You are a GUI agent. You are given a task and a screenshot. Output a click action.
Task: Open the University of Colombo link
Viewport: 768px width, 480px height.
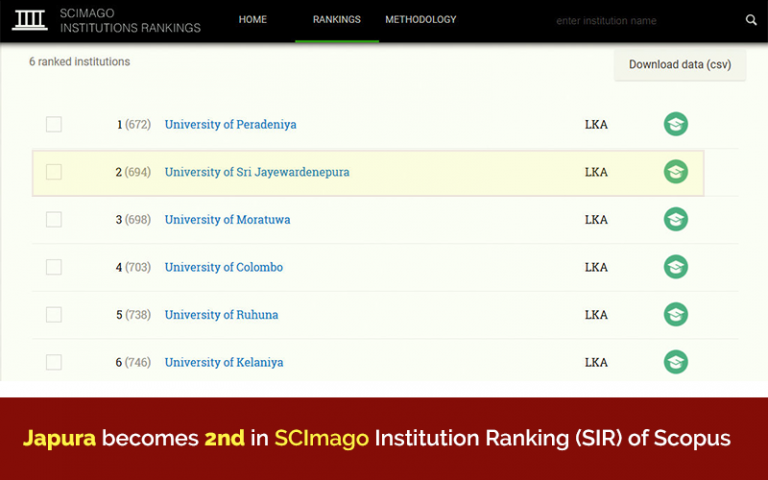pos(224,267)
